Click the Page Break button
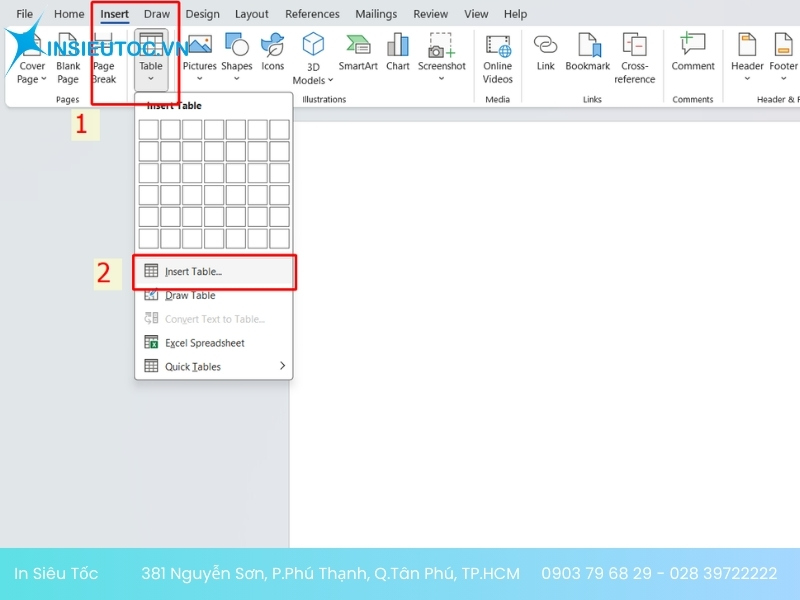The width and height of the screenshot is (800, 600). [x=104, y=60]
